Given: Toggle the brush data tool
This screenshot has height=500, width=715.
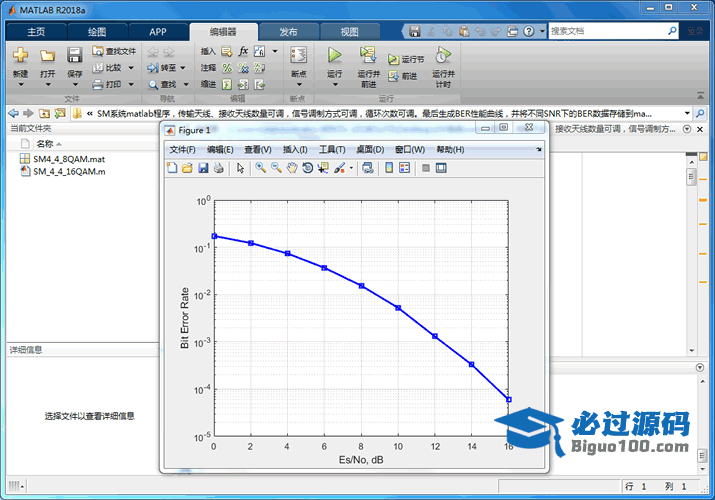Looking at the screenshot, I should click(x=339, y=168).
